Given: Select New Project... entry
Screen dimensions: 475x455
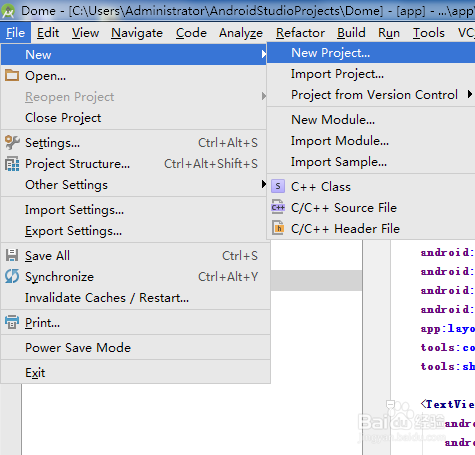Looking at the screenshot, I should click(371, 53).
